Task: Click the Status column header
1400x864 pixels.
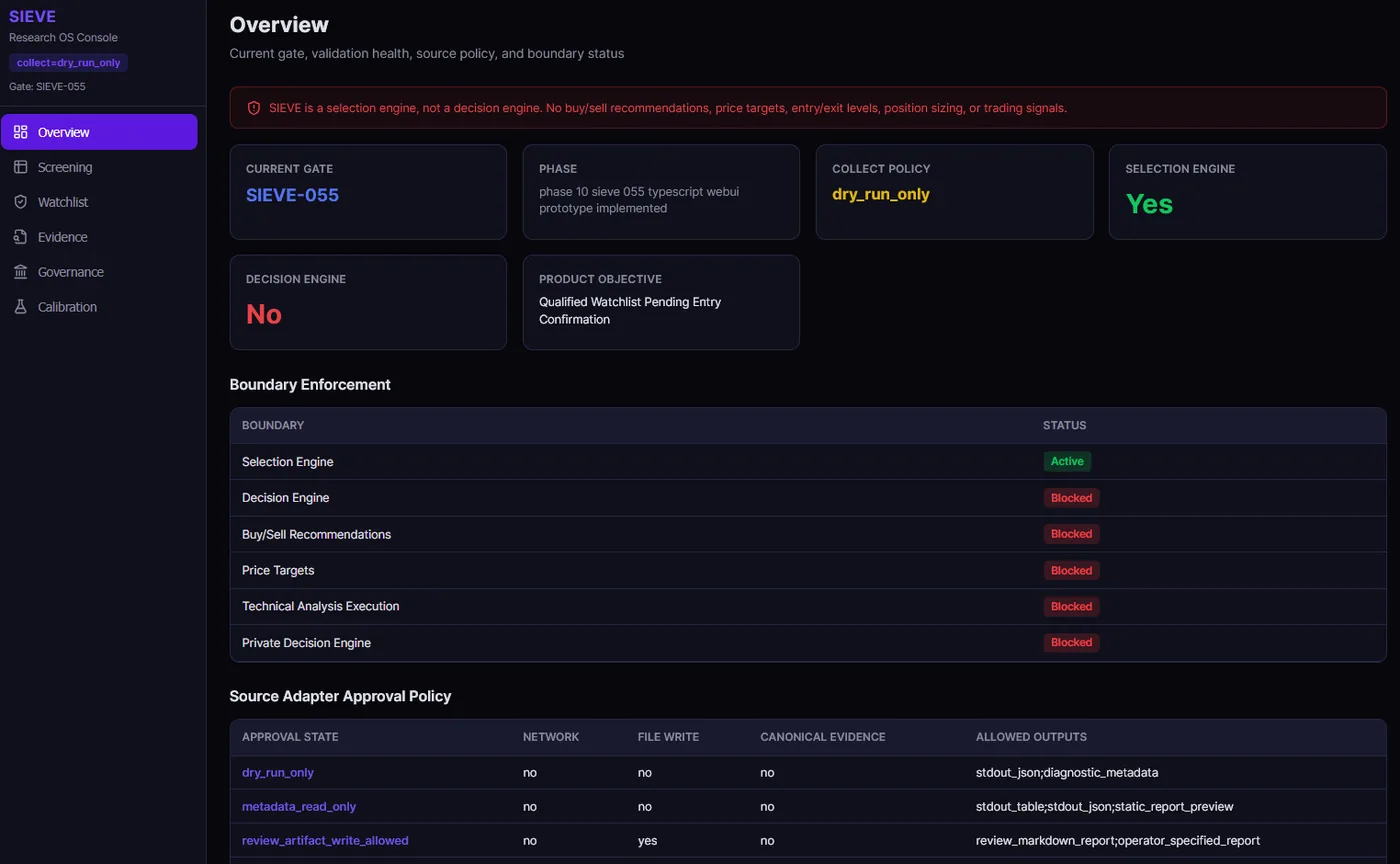Action: (x=1064, y=426)
